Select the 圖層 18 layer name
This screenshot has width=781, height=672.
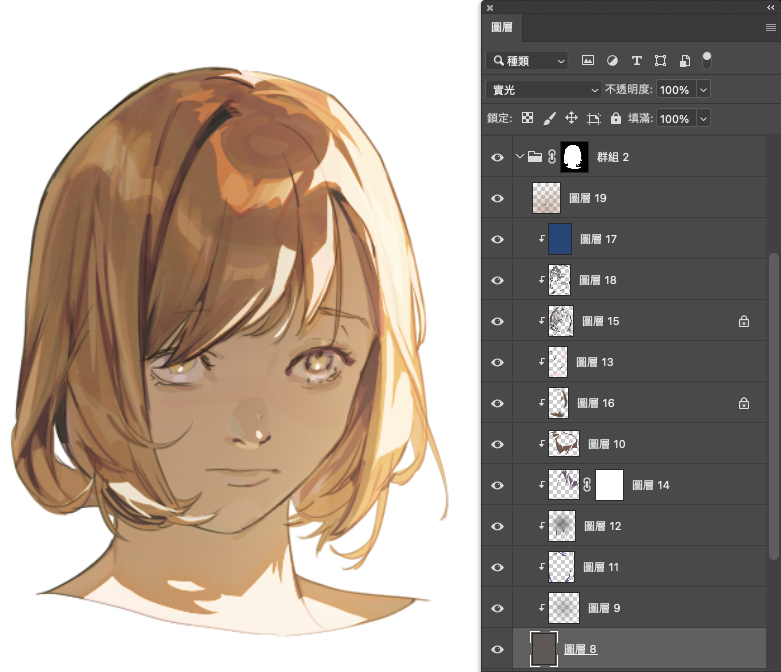point(598,280)
